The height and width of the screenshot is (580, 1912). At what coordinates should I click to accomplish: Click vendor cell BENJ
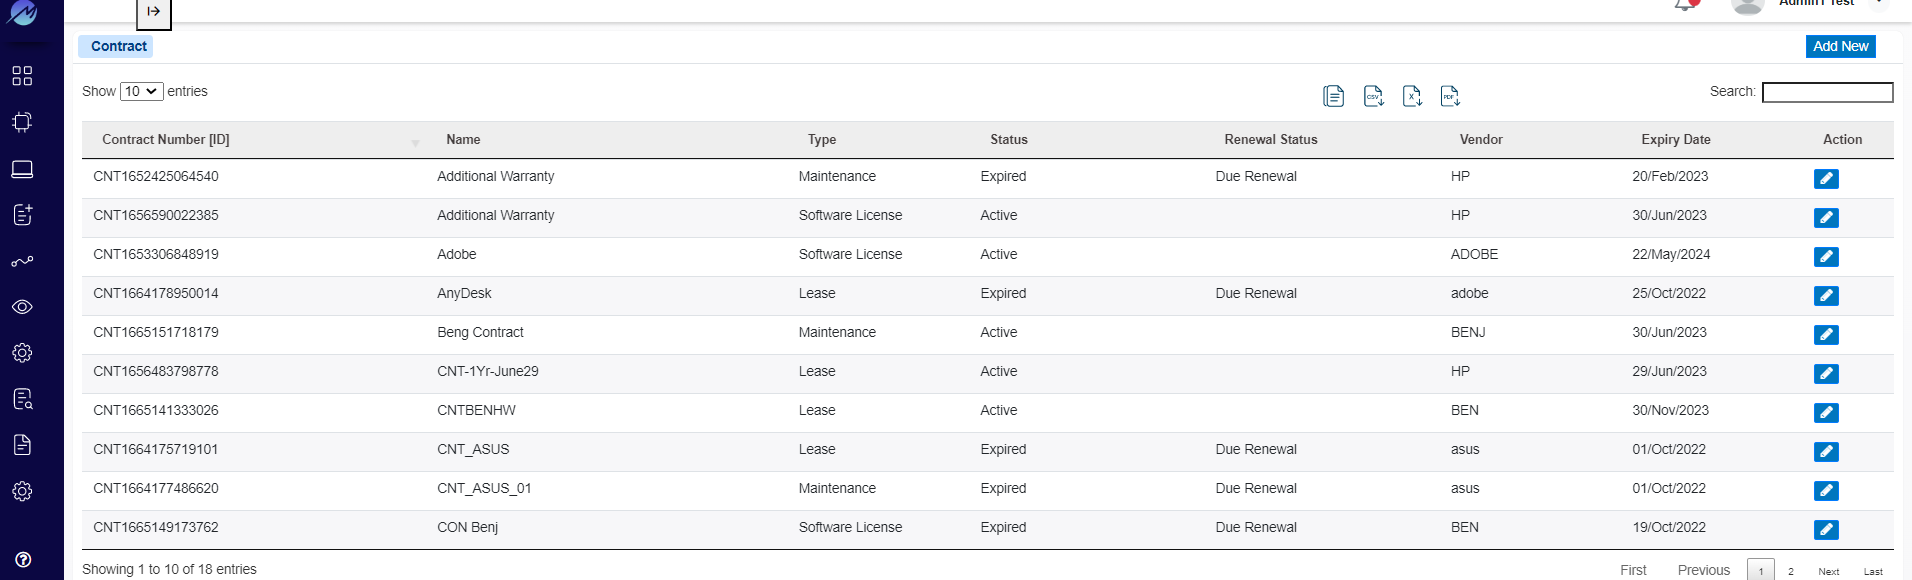coord(1468,332)
